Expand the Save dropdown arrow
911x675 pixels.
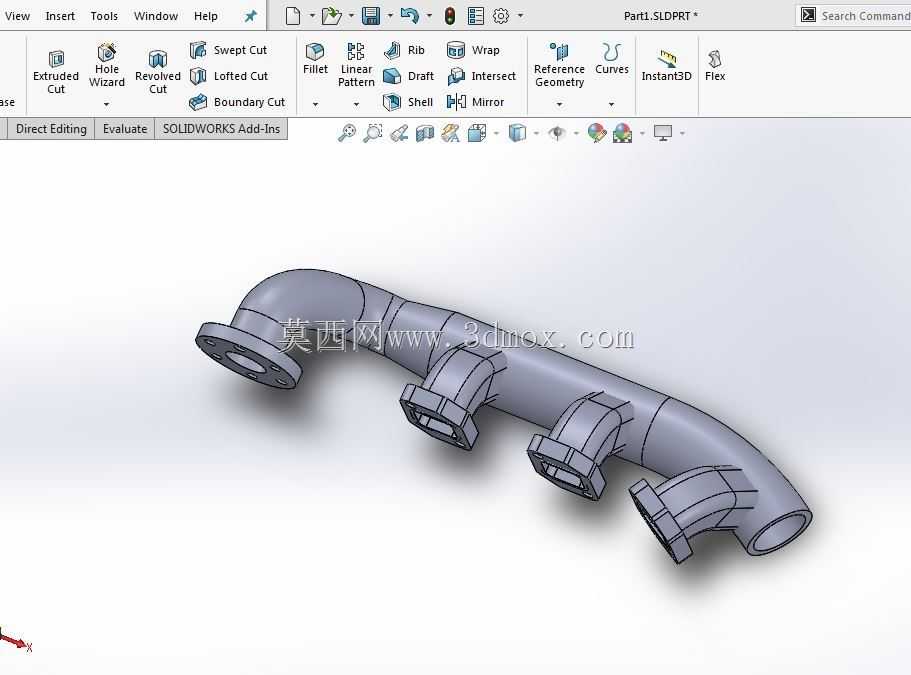(390, 16)
